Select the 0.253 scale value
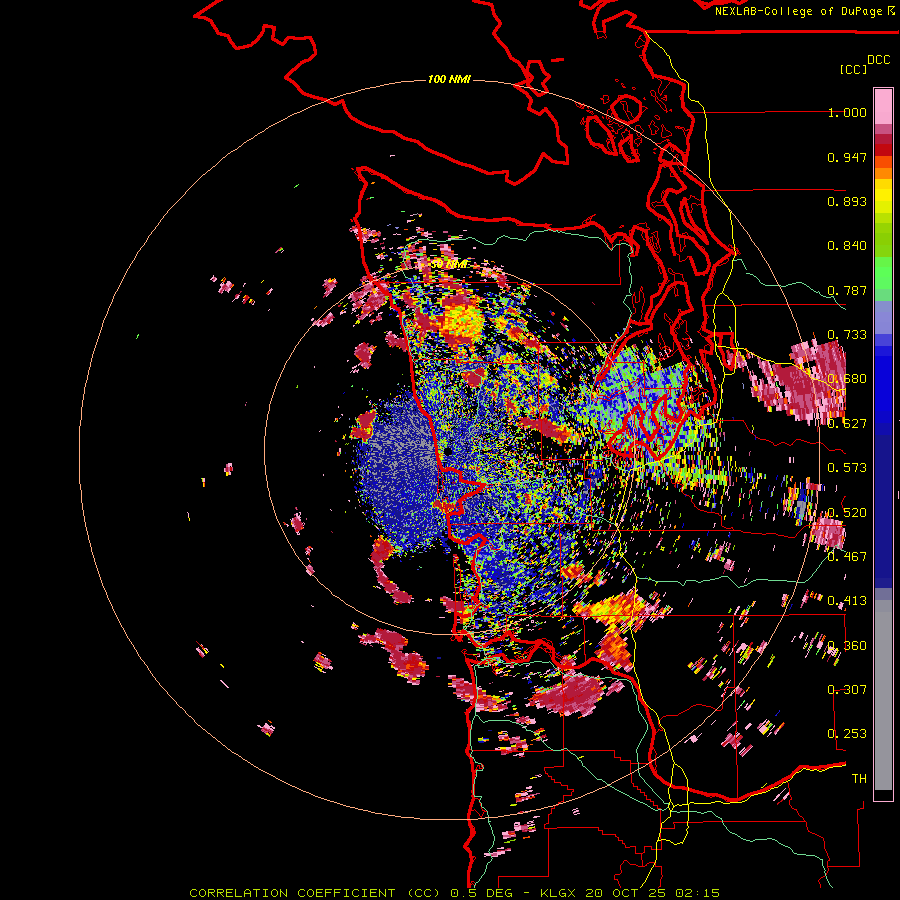This screenshot has width=900, height=900. (847, 734)
